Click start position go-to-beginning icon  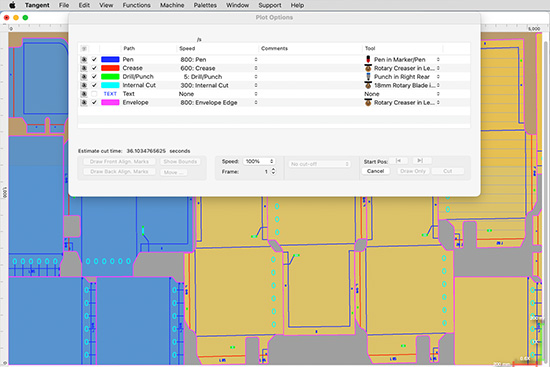pyautogui.click(x=398, y=161)
